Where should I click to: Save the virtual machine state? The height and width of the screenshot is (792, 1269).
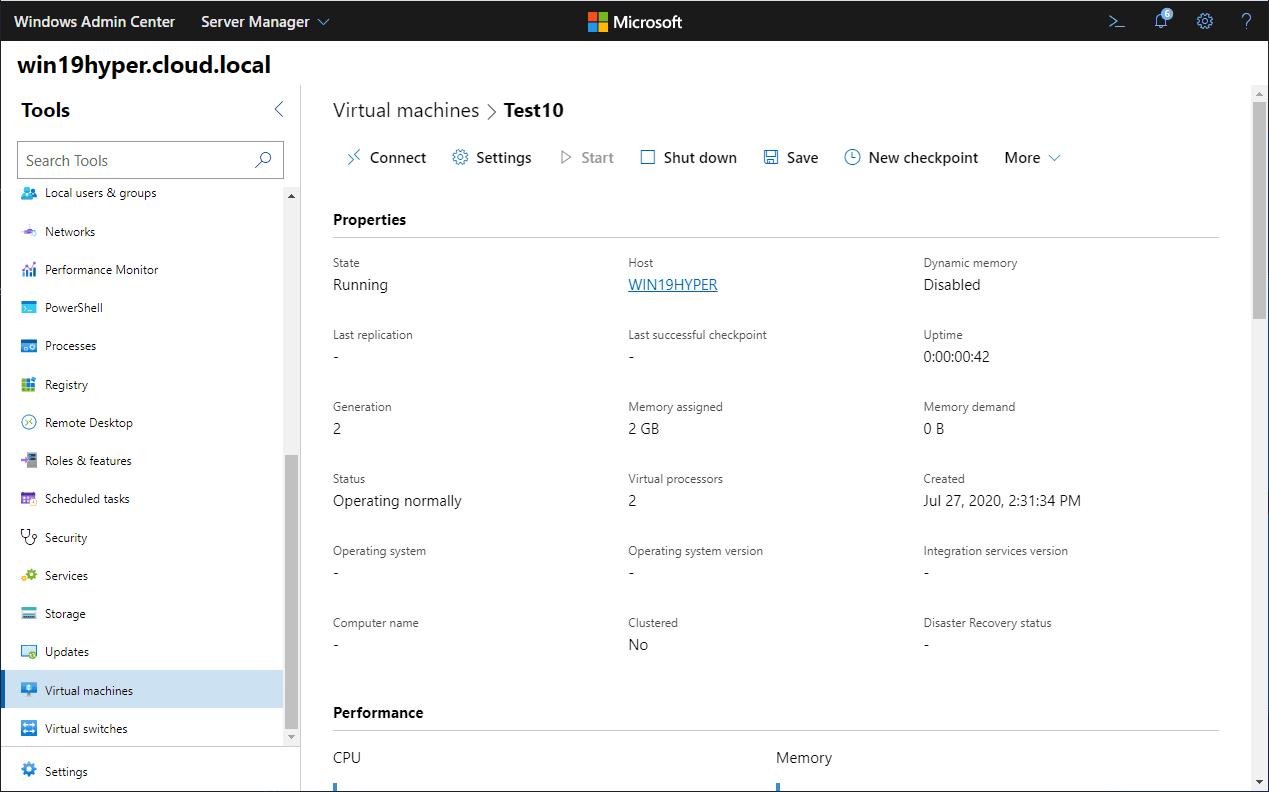(x=790, y=158)
